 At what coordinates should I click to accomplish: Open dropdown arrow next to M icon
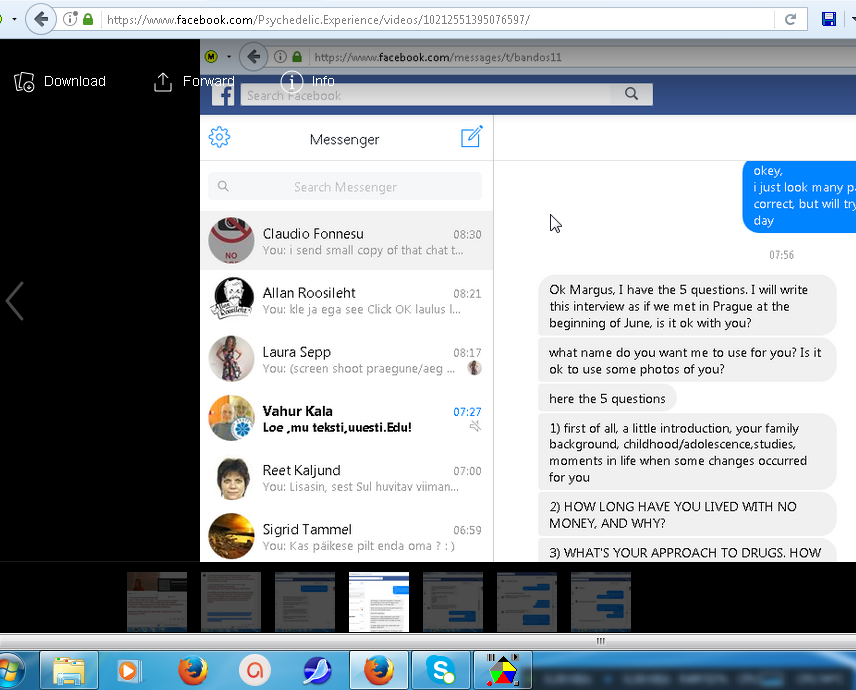point(229,57)
